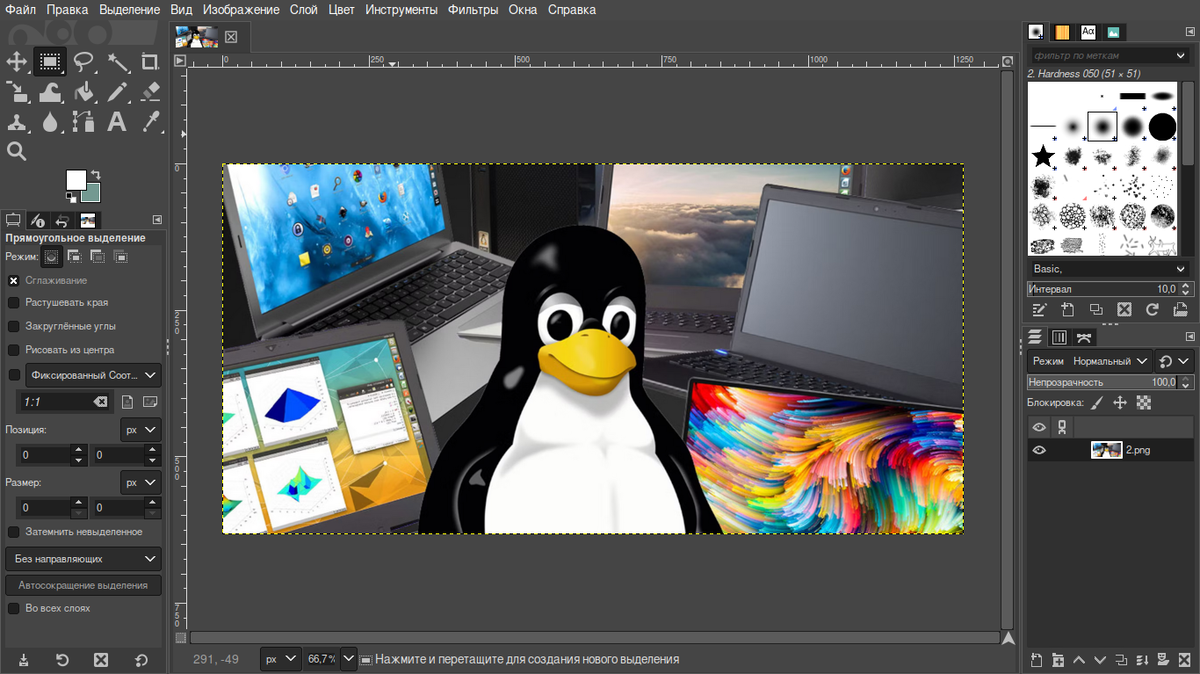This screenshot has height=674, width=1200.
Task: Select the Bucket Fill tool
Action: pyautogui.click(x=84, y=92)
